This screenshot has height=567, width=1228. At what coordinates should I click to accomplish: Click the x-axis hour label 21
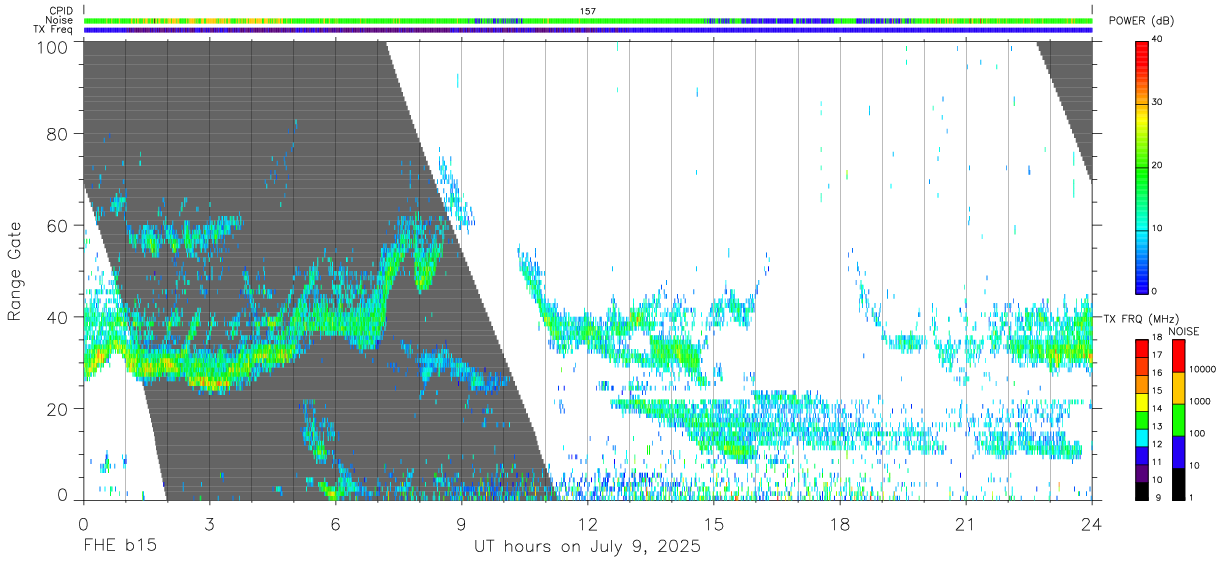[966, 524]
